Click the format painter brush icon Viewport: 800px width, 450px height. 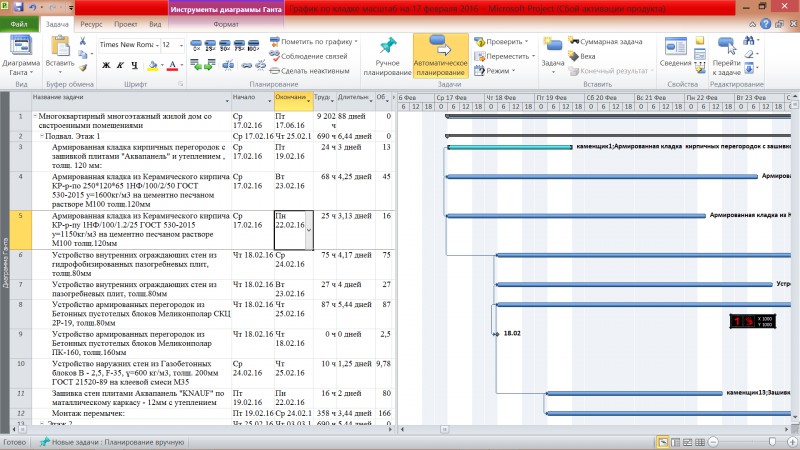click(83, 67)
